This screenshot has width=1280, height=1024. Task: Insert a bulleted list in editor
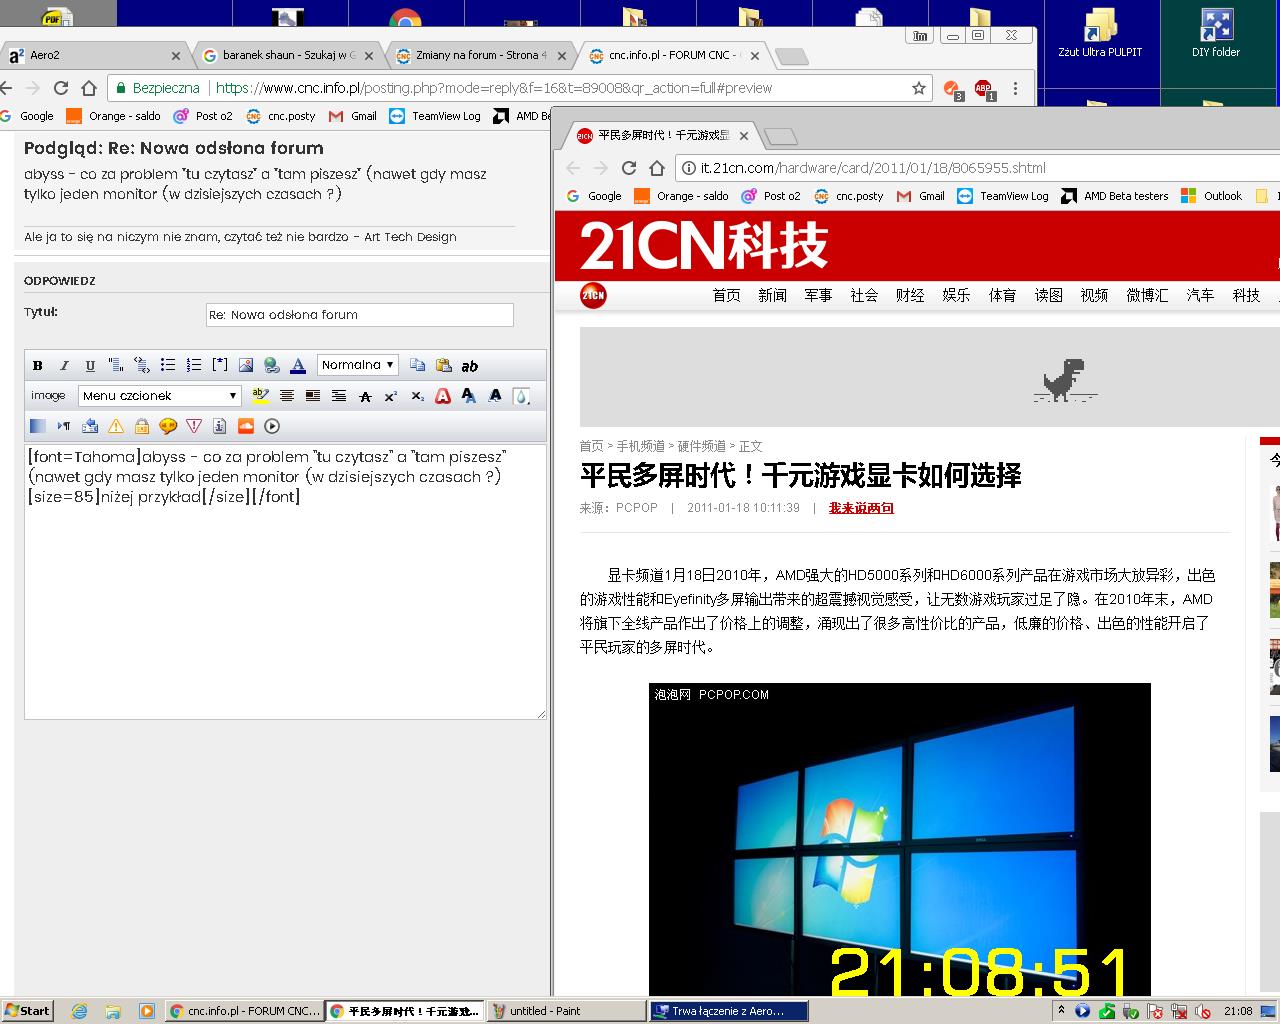pos(168,365)
